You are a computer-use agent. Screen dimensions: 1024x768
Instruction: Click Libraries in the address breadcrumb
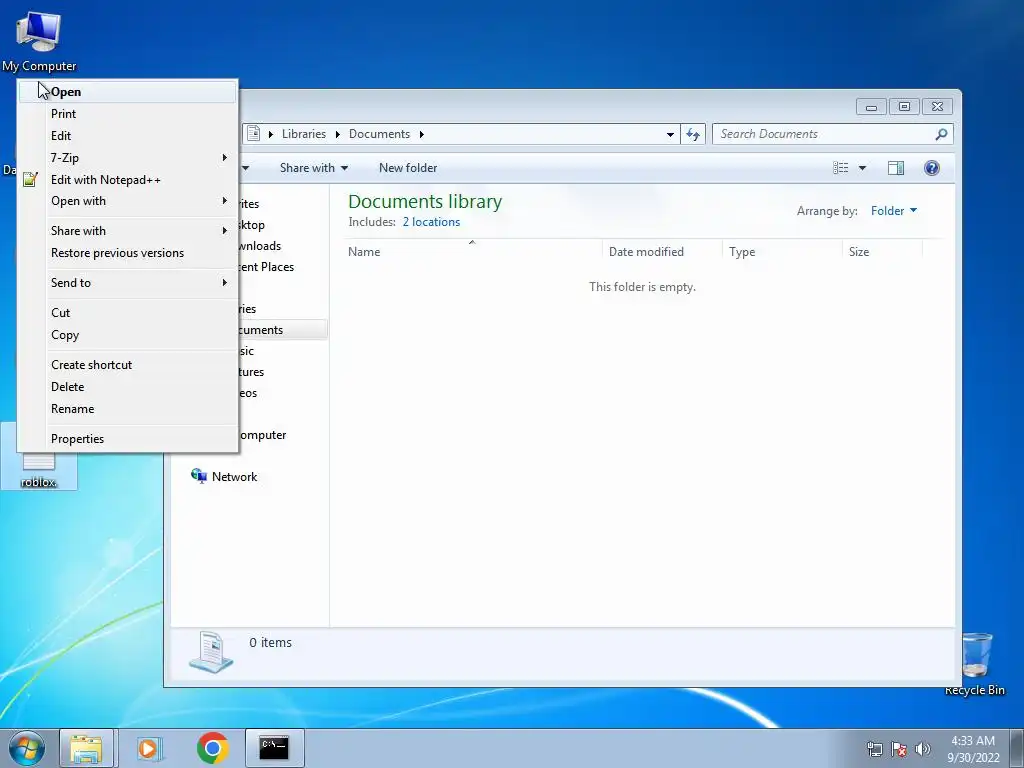(x=304, y=134)
